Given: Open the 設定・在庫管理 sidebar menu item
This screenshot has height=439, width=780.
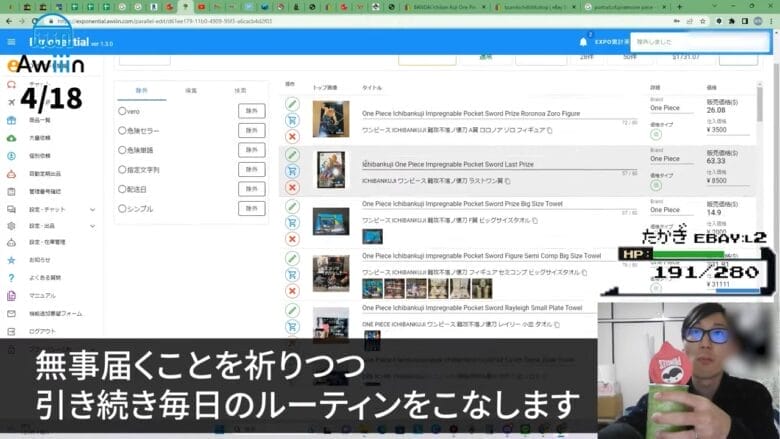Looking at the screenshot, I should [47, 242].
